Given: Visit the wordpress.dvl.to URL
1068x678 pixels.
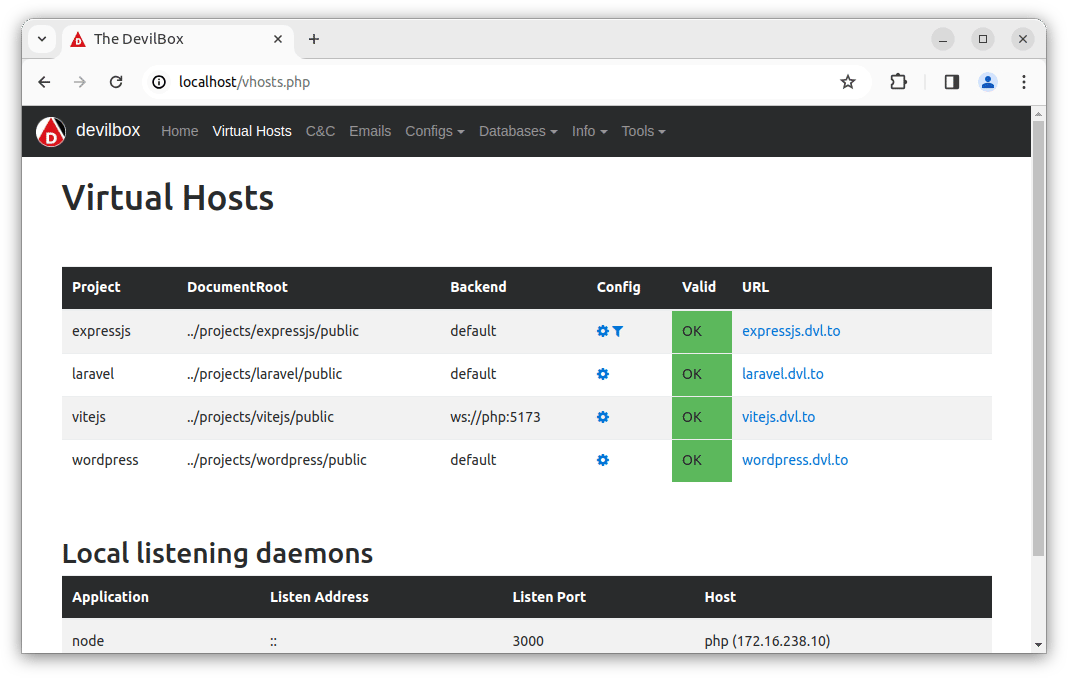Looking at the screenshot, I should [794, 460].
